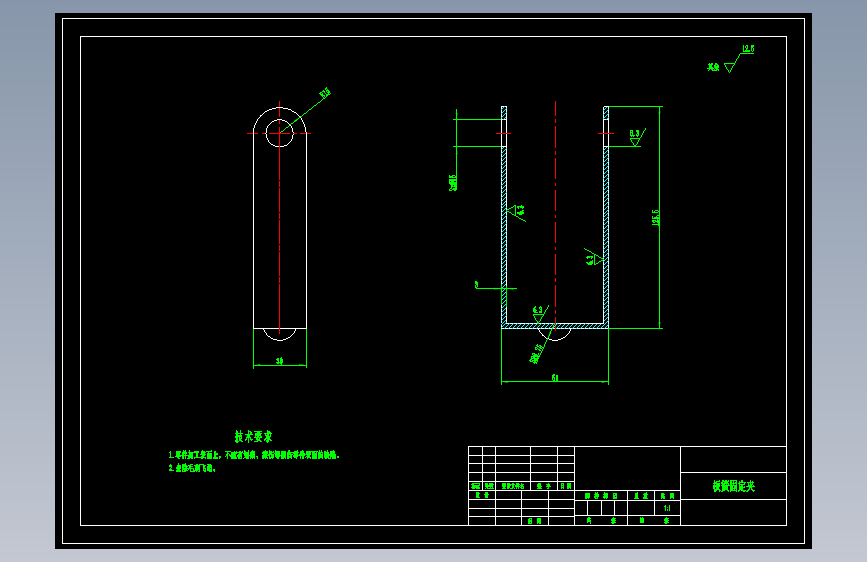Click the '日期' cell in the bottom row of the title block
867x562 pixels.
tap(534, 521)
